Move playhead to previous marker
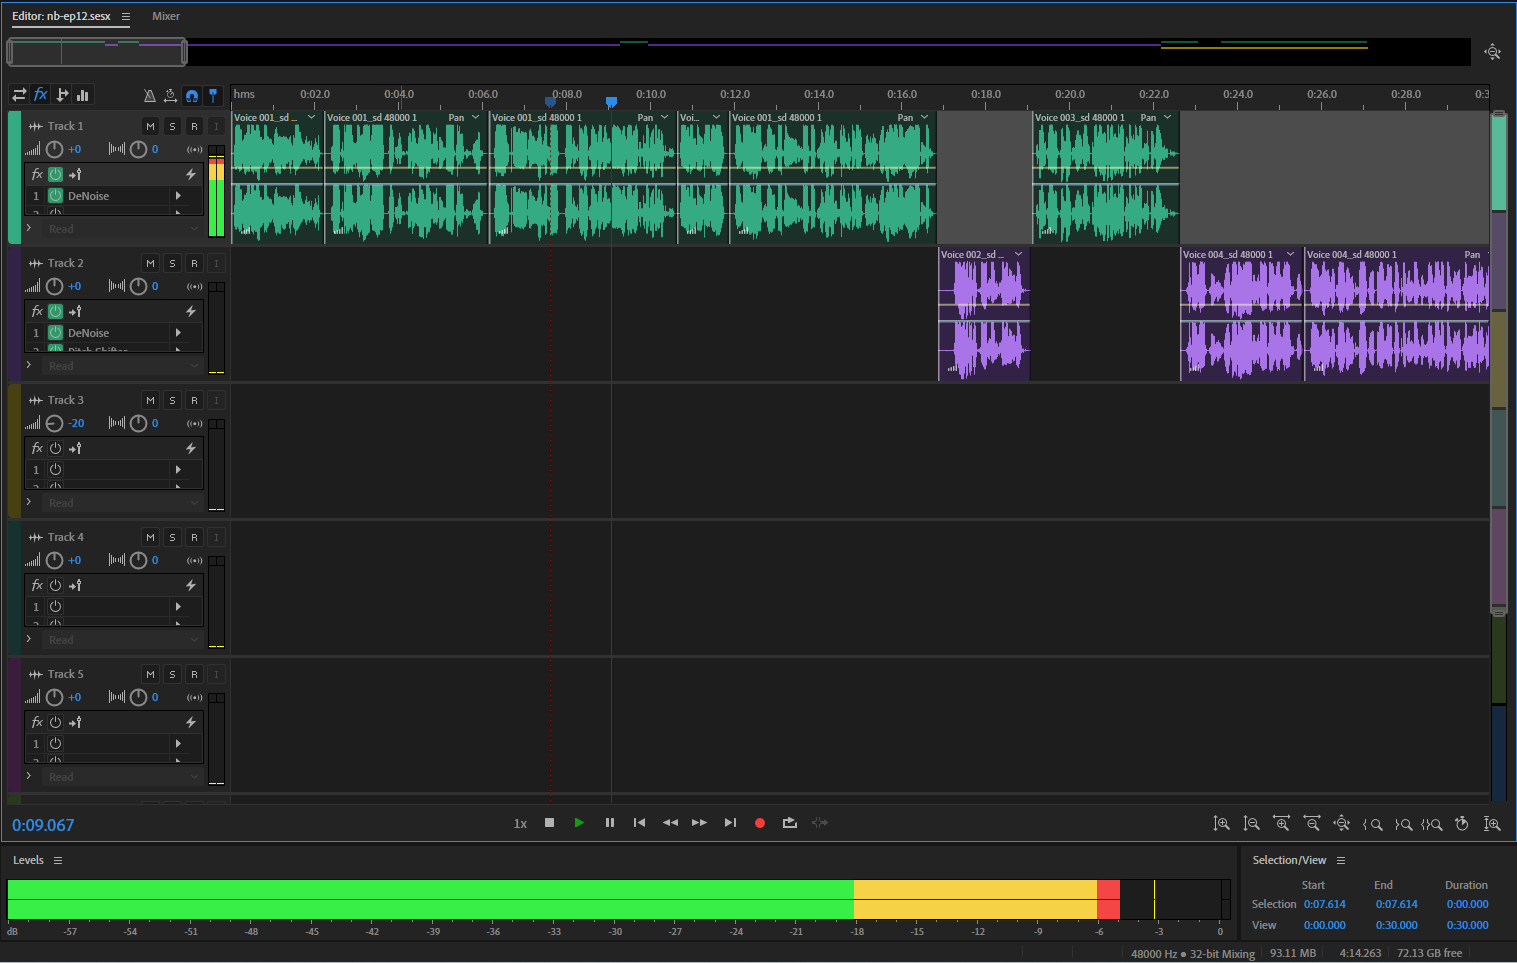This screenshot has width=1517, height=963. click(x=639, y=823)
